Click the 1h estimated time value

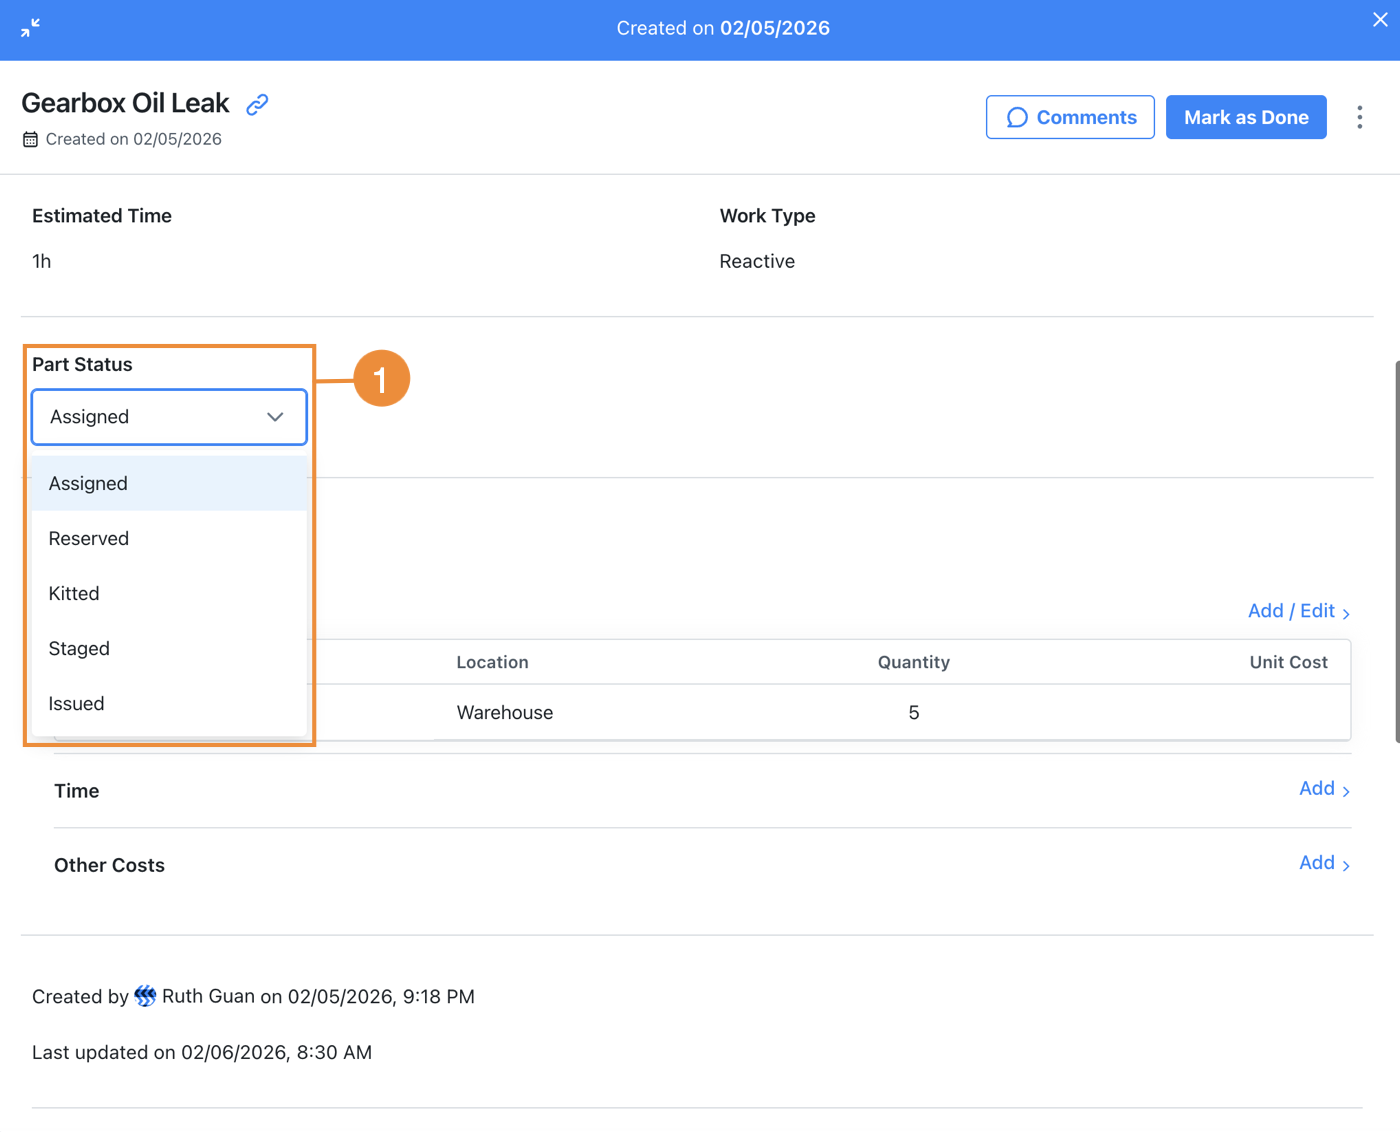click(41, 261)
